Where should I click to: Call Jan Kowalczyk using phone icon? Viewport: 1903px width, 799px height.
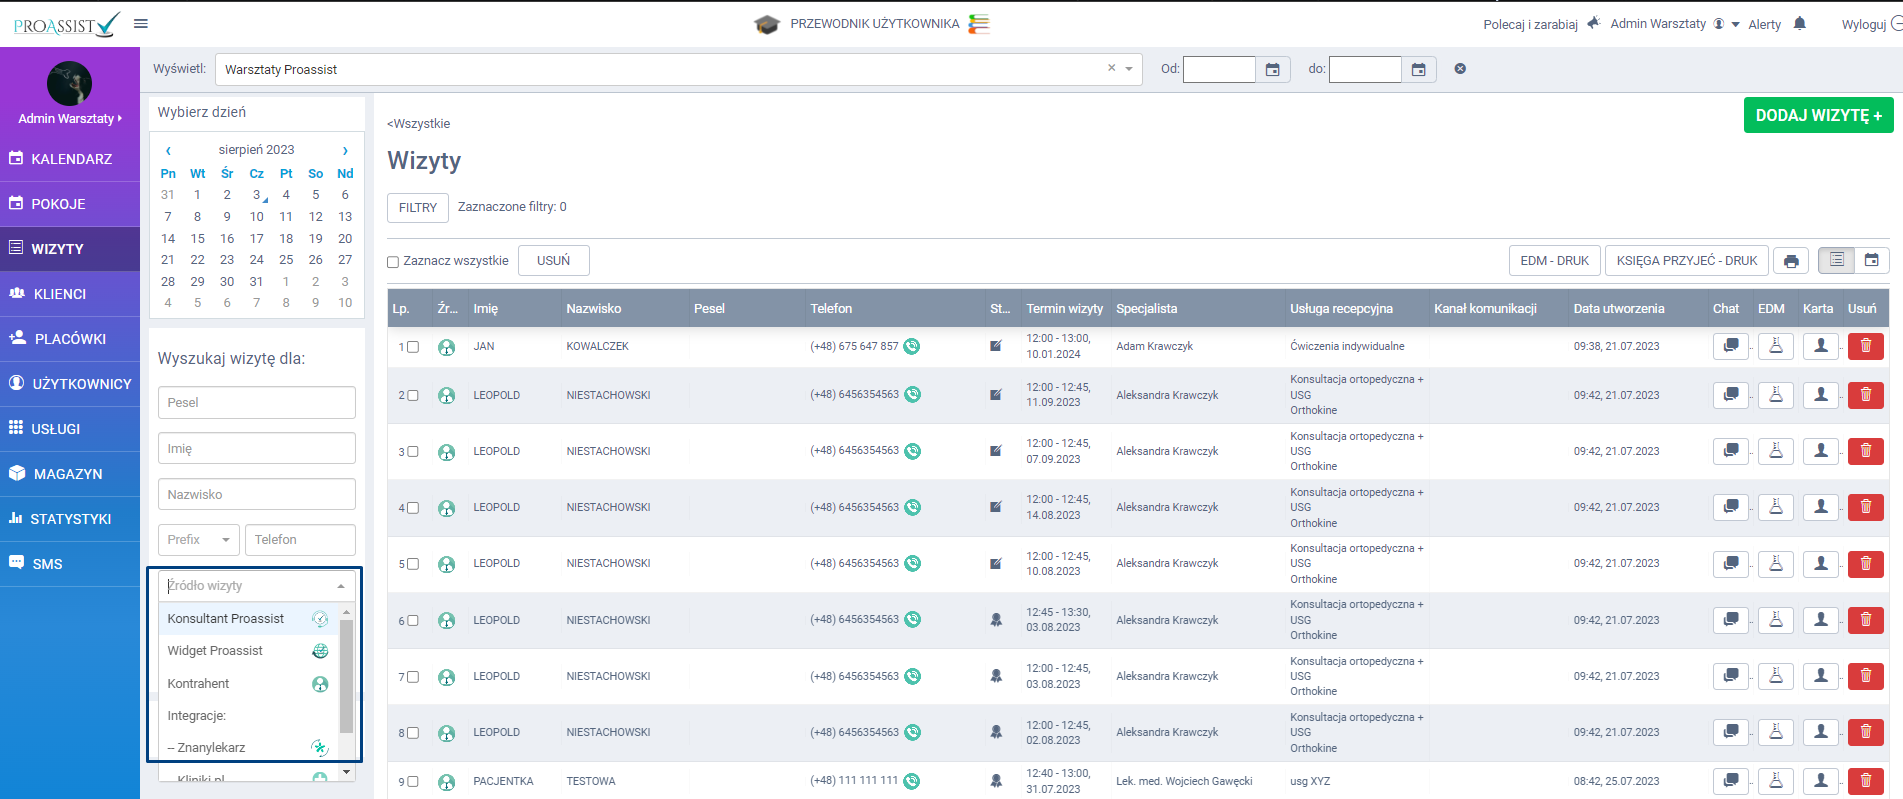click(x=912, y=346)
